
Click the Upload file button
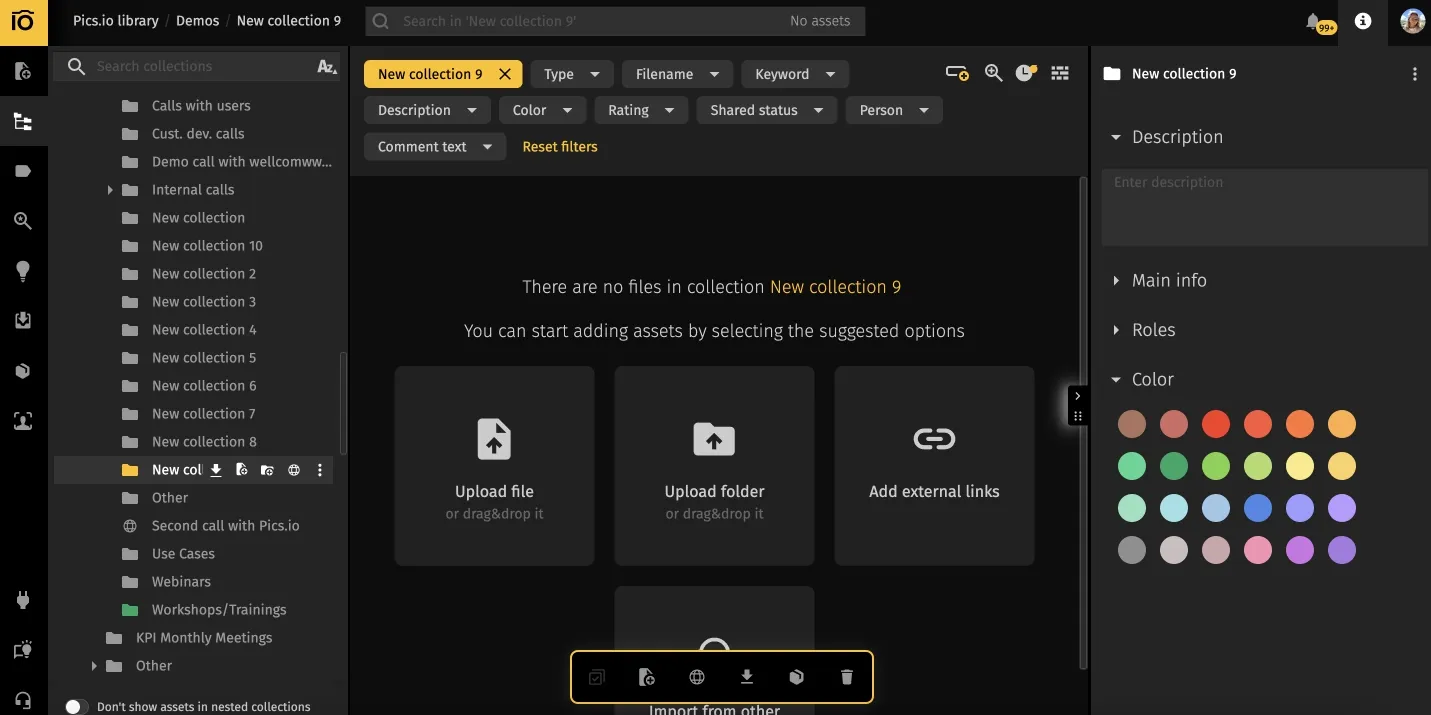pos(494,465)
